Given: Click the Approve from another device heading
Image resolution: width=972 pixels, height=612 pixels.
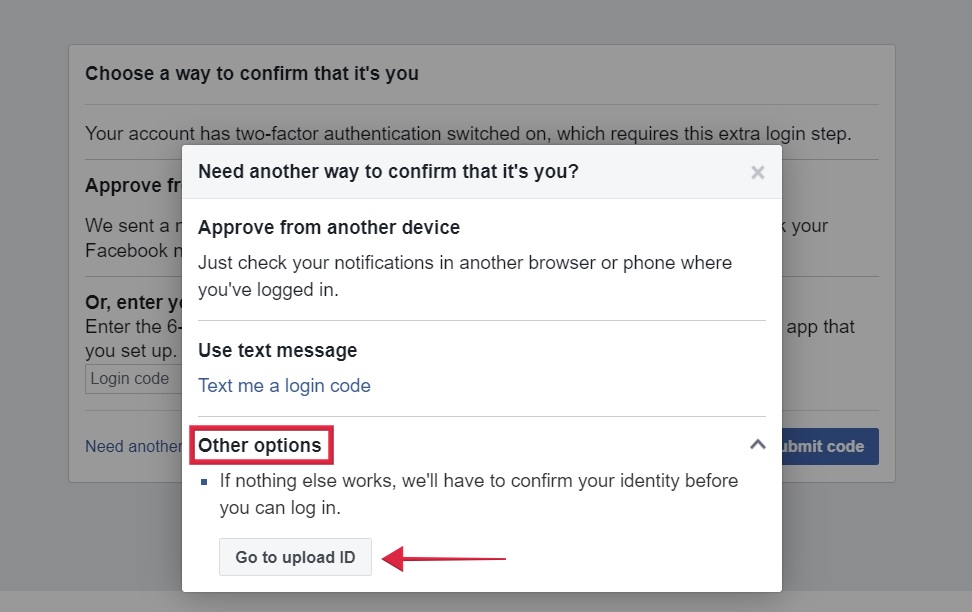Looking at the screenshot, I should tap(329, 226).
